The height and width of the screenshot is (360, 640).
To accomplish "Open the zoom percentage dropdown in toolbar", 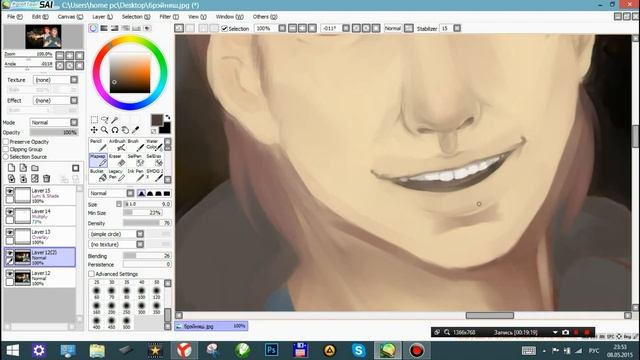I will (282, 28).
